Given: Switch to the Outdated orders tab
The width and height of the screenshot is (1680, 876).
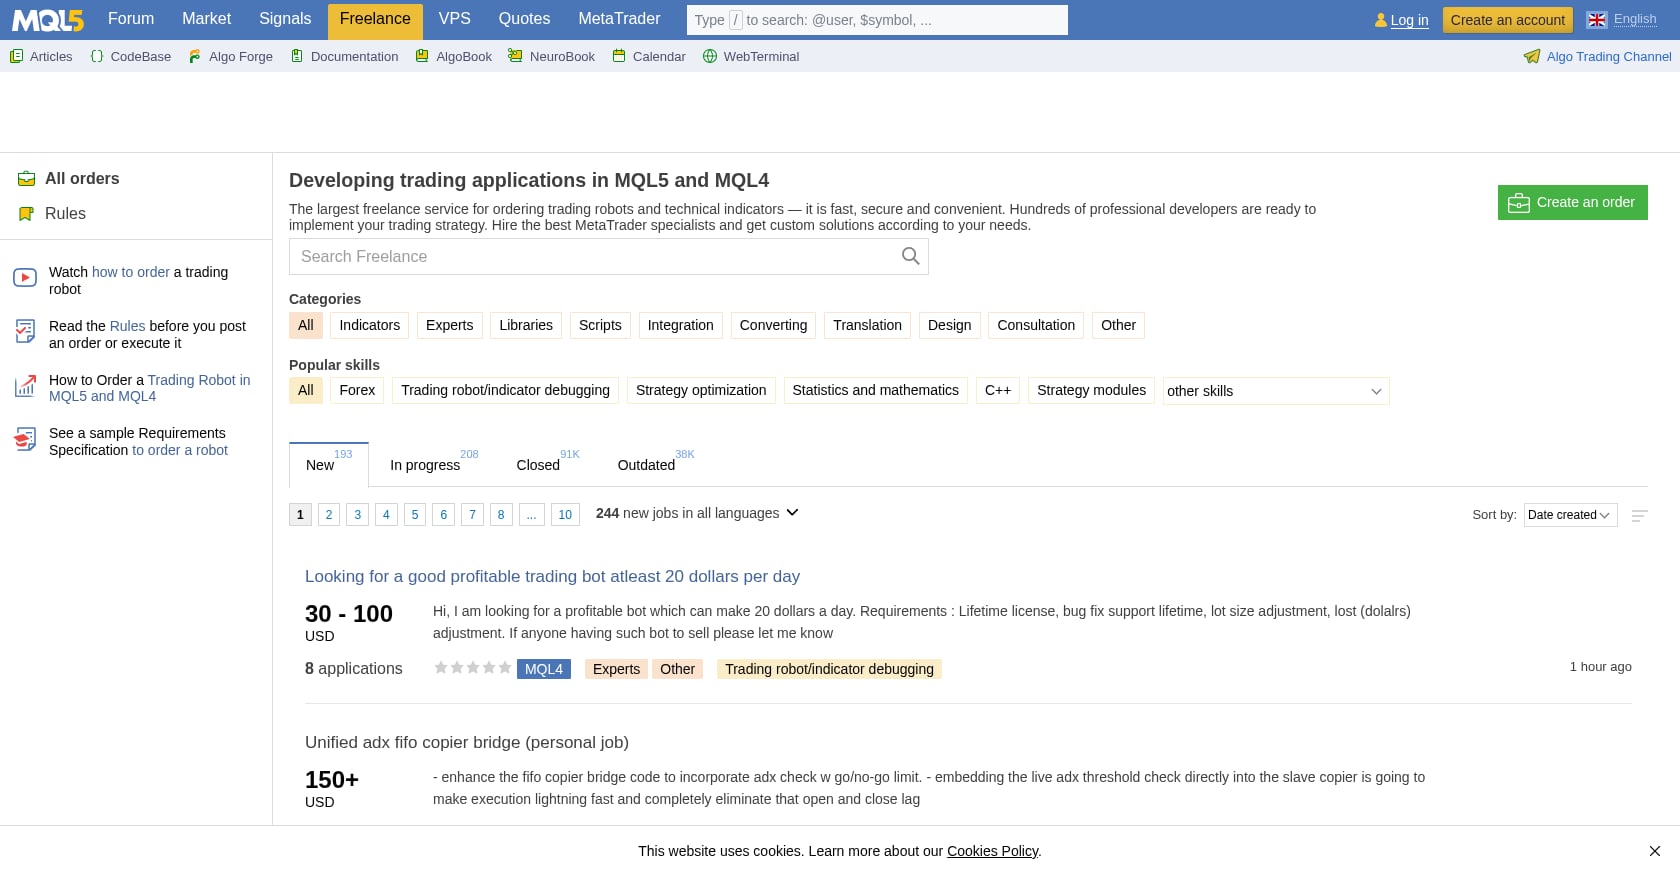Looking at the screenshot, I should coord(646,465).
